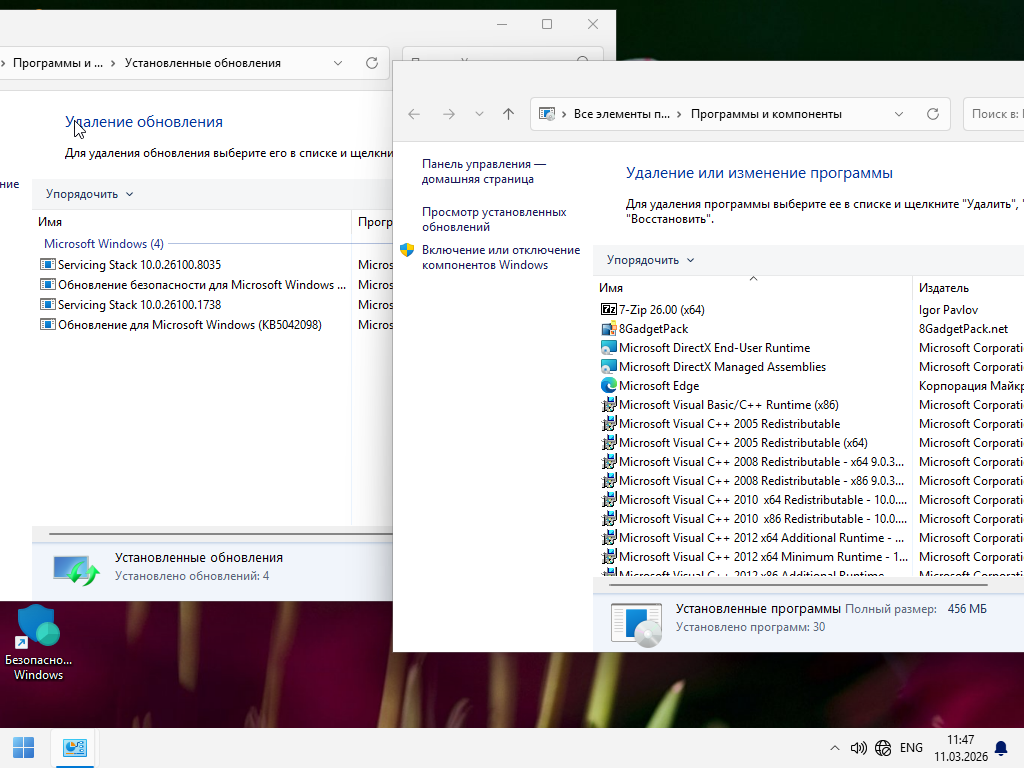This screenshot has height=768, width=1024.
Task: Open the Windows Start menu
Action: pos(23,747)
